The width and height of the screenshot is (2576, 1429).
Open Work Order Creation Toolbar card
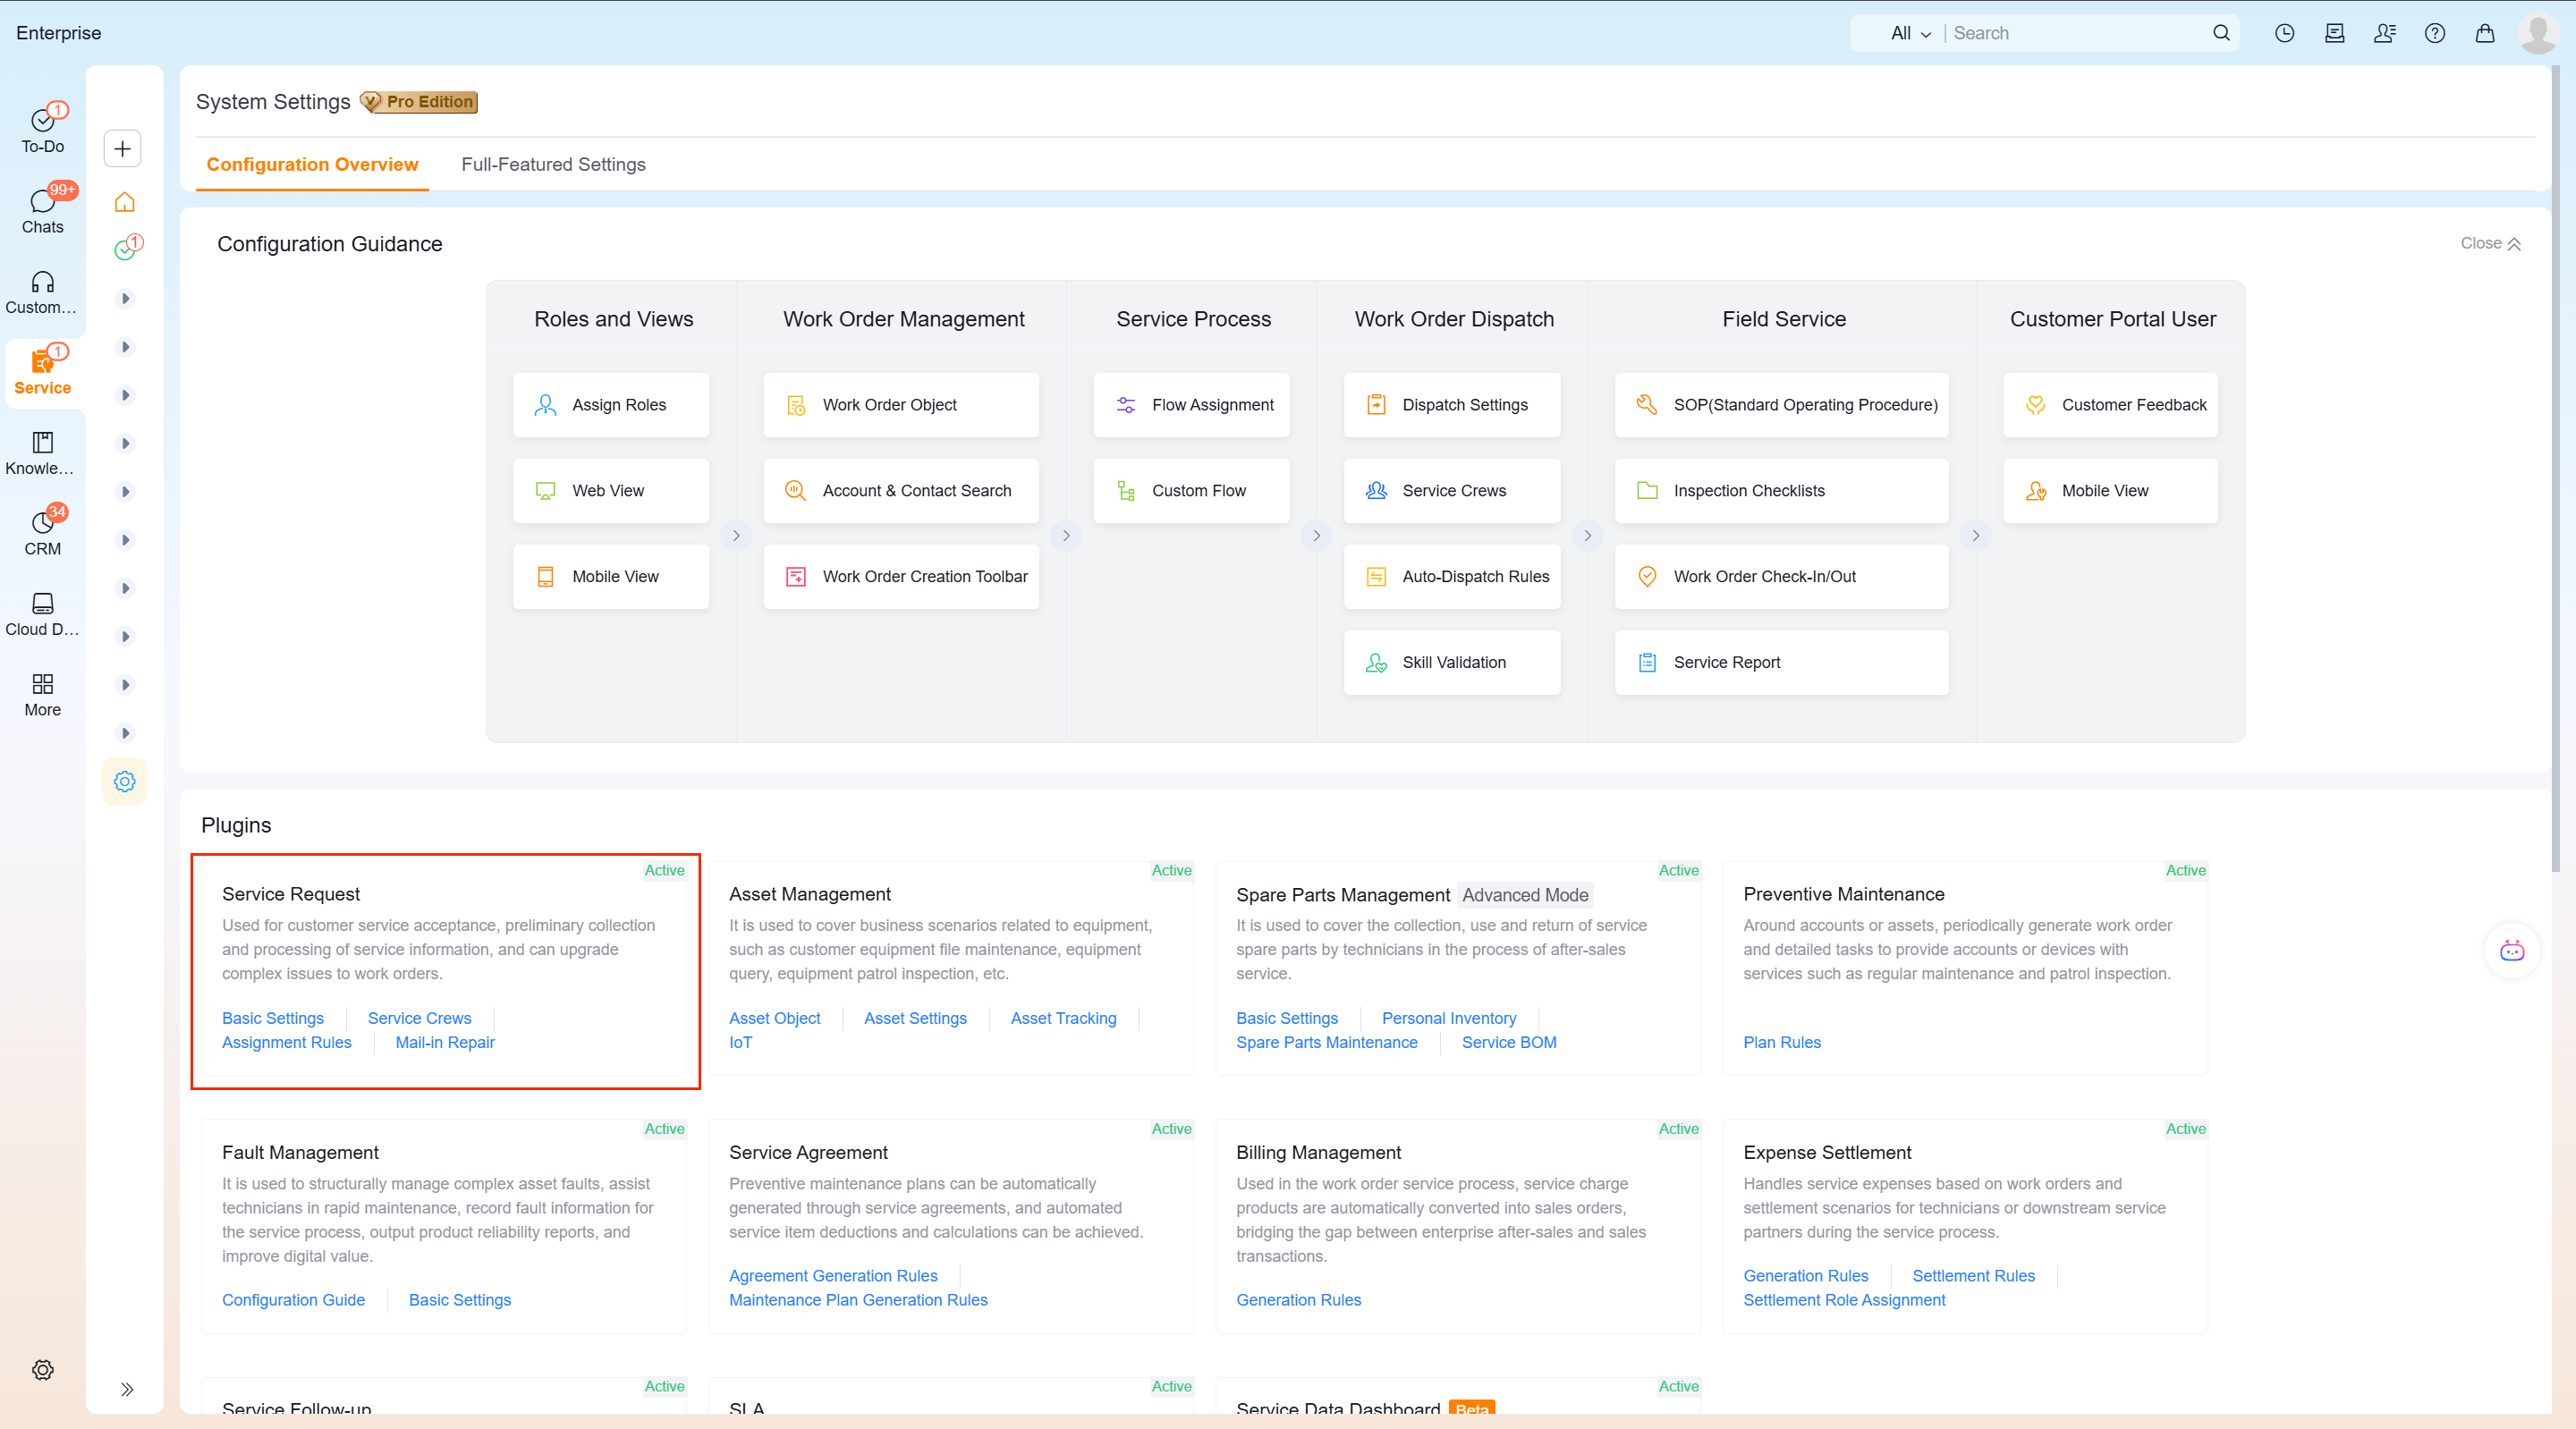coord(901,577)
